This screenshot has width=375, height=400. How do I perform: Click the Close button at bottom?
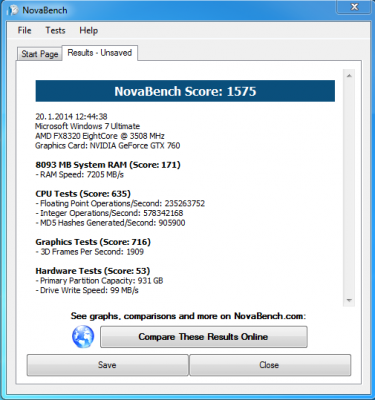(270, 365)
